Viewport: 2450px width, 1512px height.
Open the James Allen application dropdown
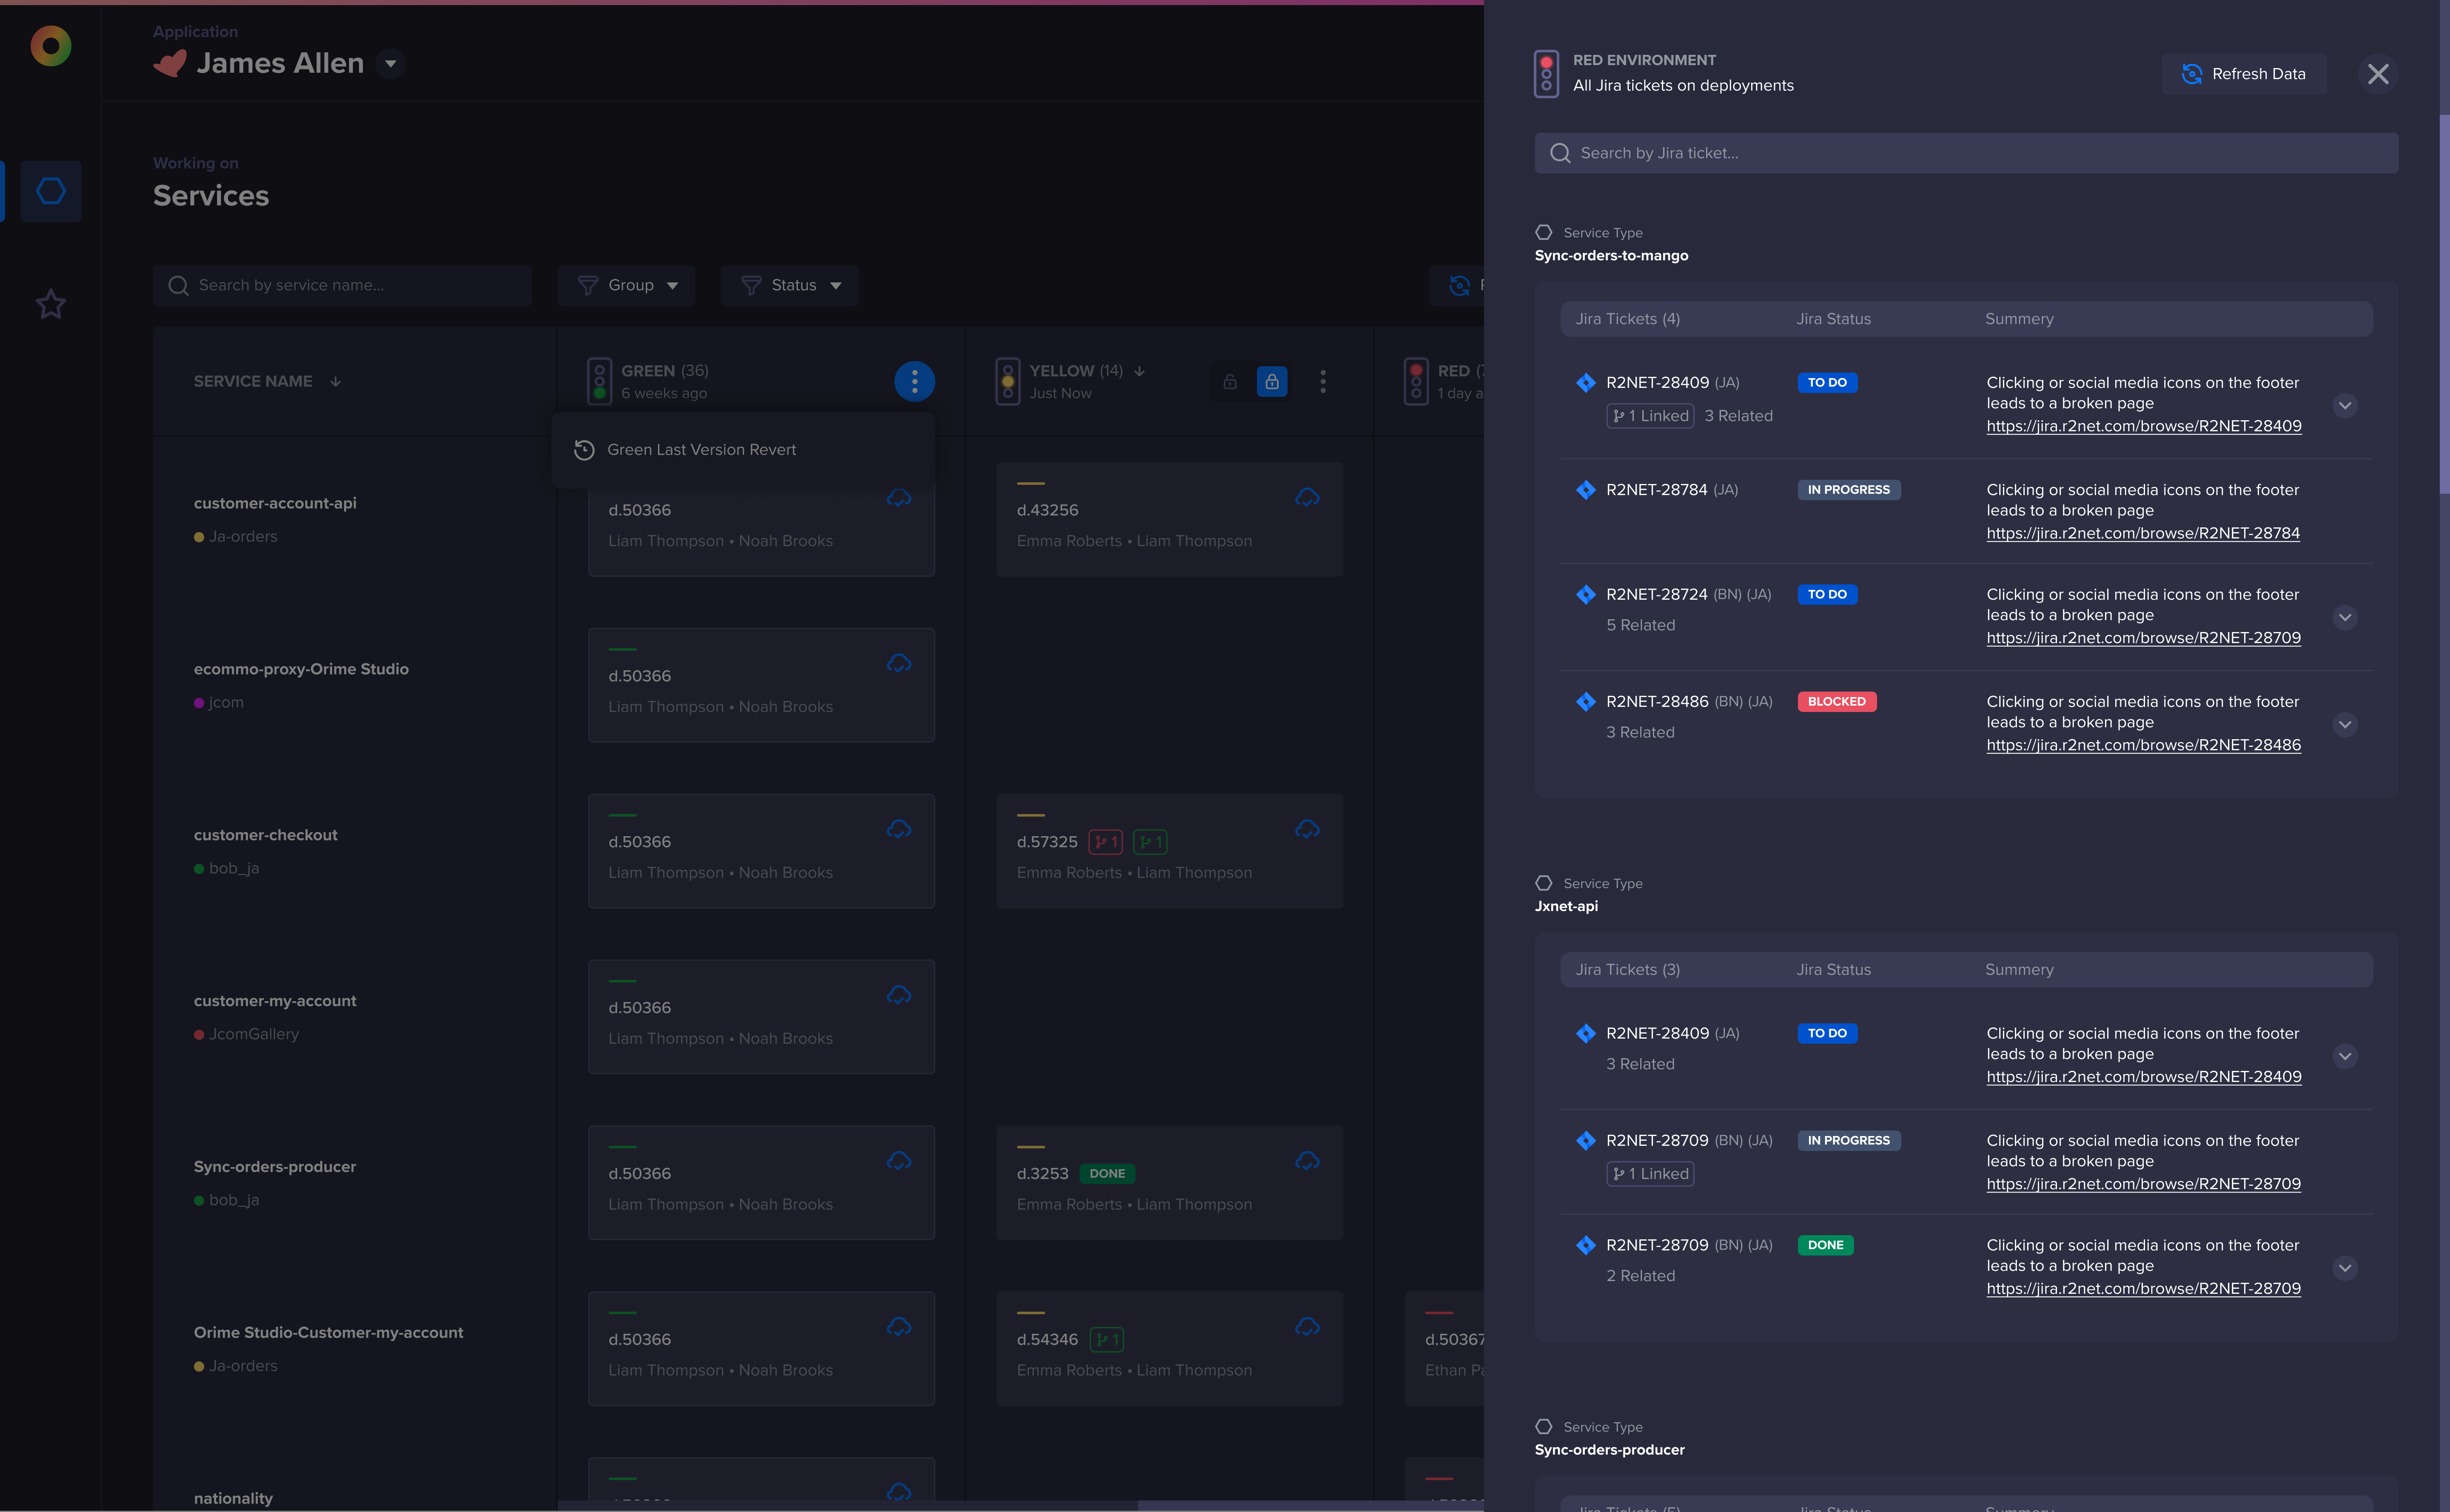point(391,64)
